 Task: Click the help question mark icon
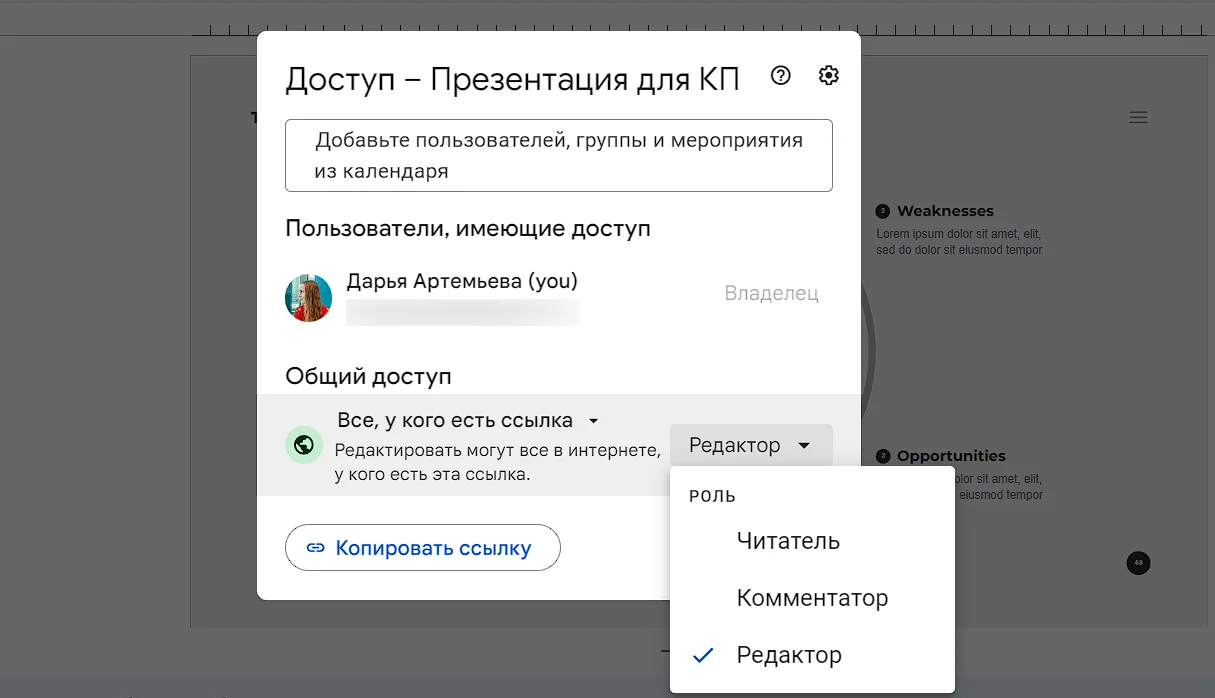point(781,76)
